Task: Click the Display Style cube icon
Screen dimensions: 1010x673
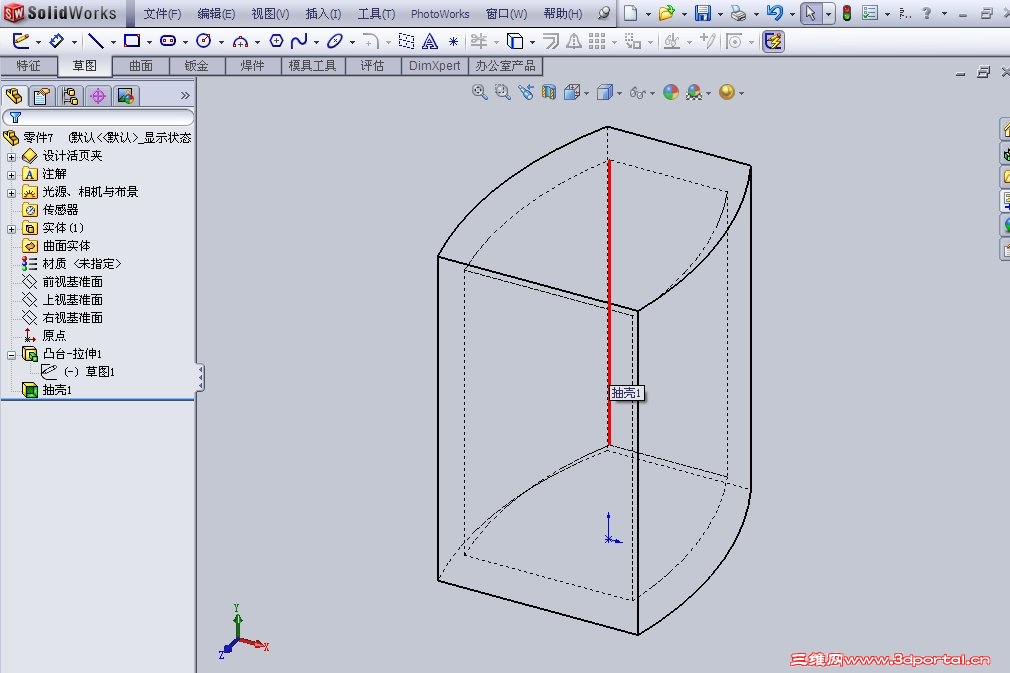Action: coord(605,93)
